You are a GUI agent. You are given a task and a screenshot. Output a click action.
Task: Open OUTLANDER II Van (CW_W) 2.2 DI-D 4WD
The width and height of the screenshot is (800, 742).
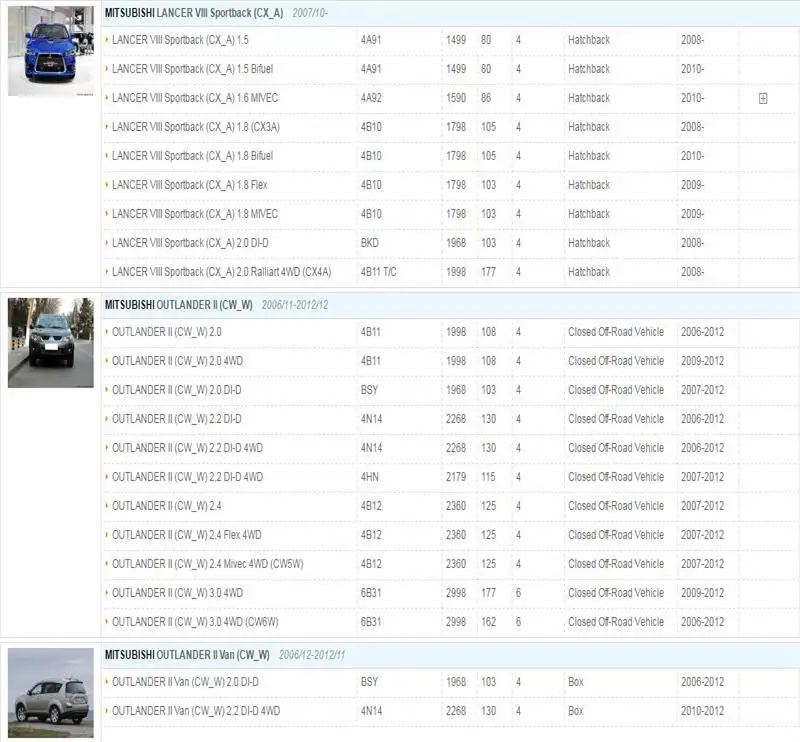pyautogui.click(x=196, y=712)
